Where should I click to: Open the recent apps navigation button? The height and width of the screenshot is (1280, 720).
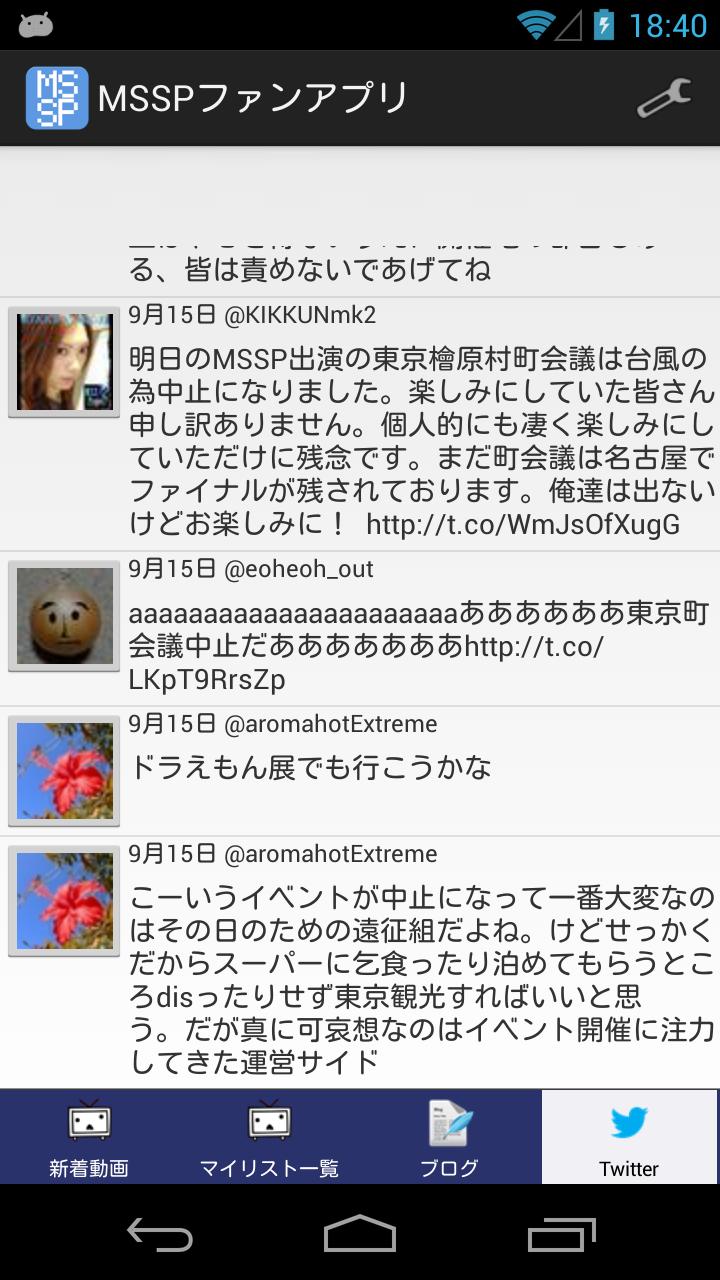coord(562,1234)
